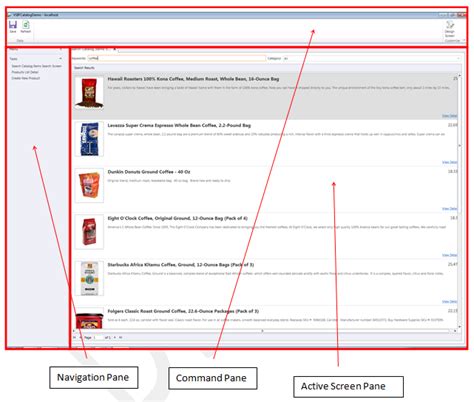Viewport: 474px width, 402px height.
Task: Click the Refresh icon in the ribbon
Action: click(x=26, y=26)
